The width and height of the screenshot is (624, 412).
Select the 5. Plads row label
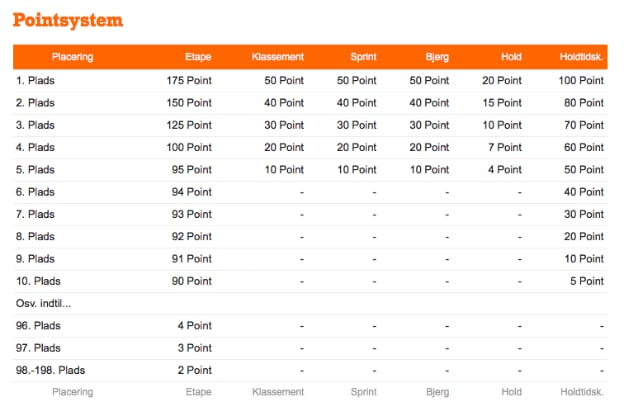coord(35,170)
